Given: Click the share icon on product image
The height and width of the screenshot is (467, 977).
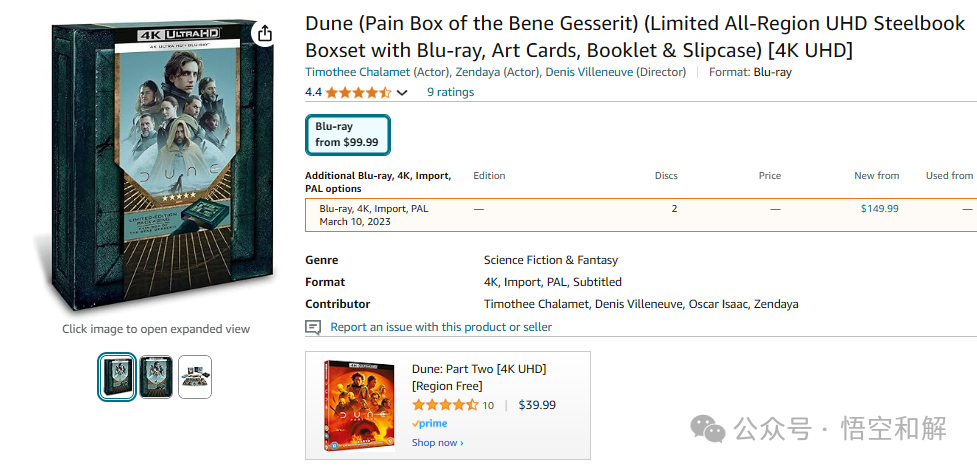Looking at the screenshot, I should coord(264,34).
